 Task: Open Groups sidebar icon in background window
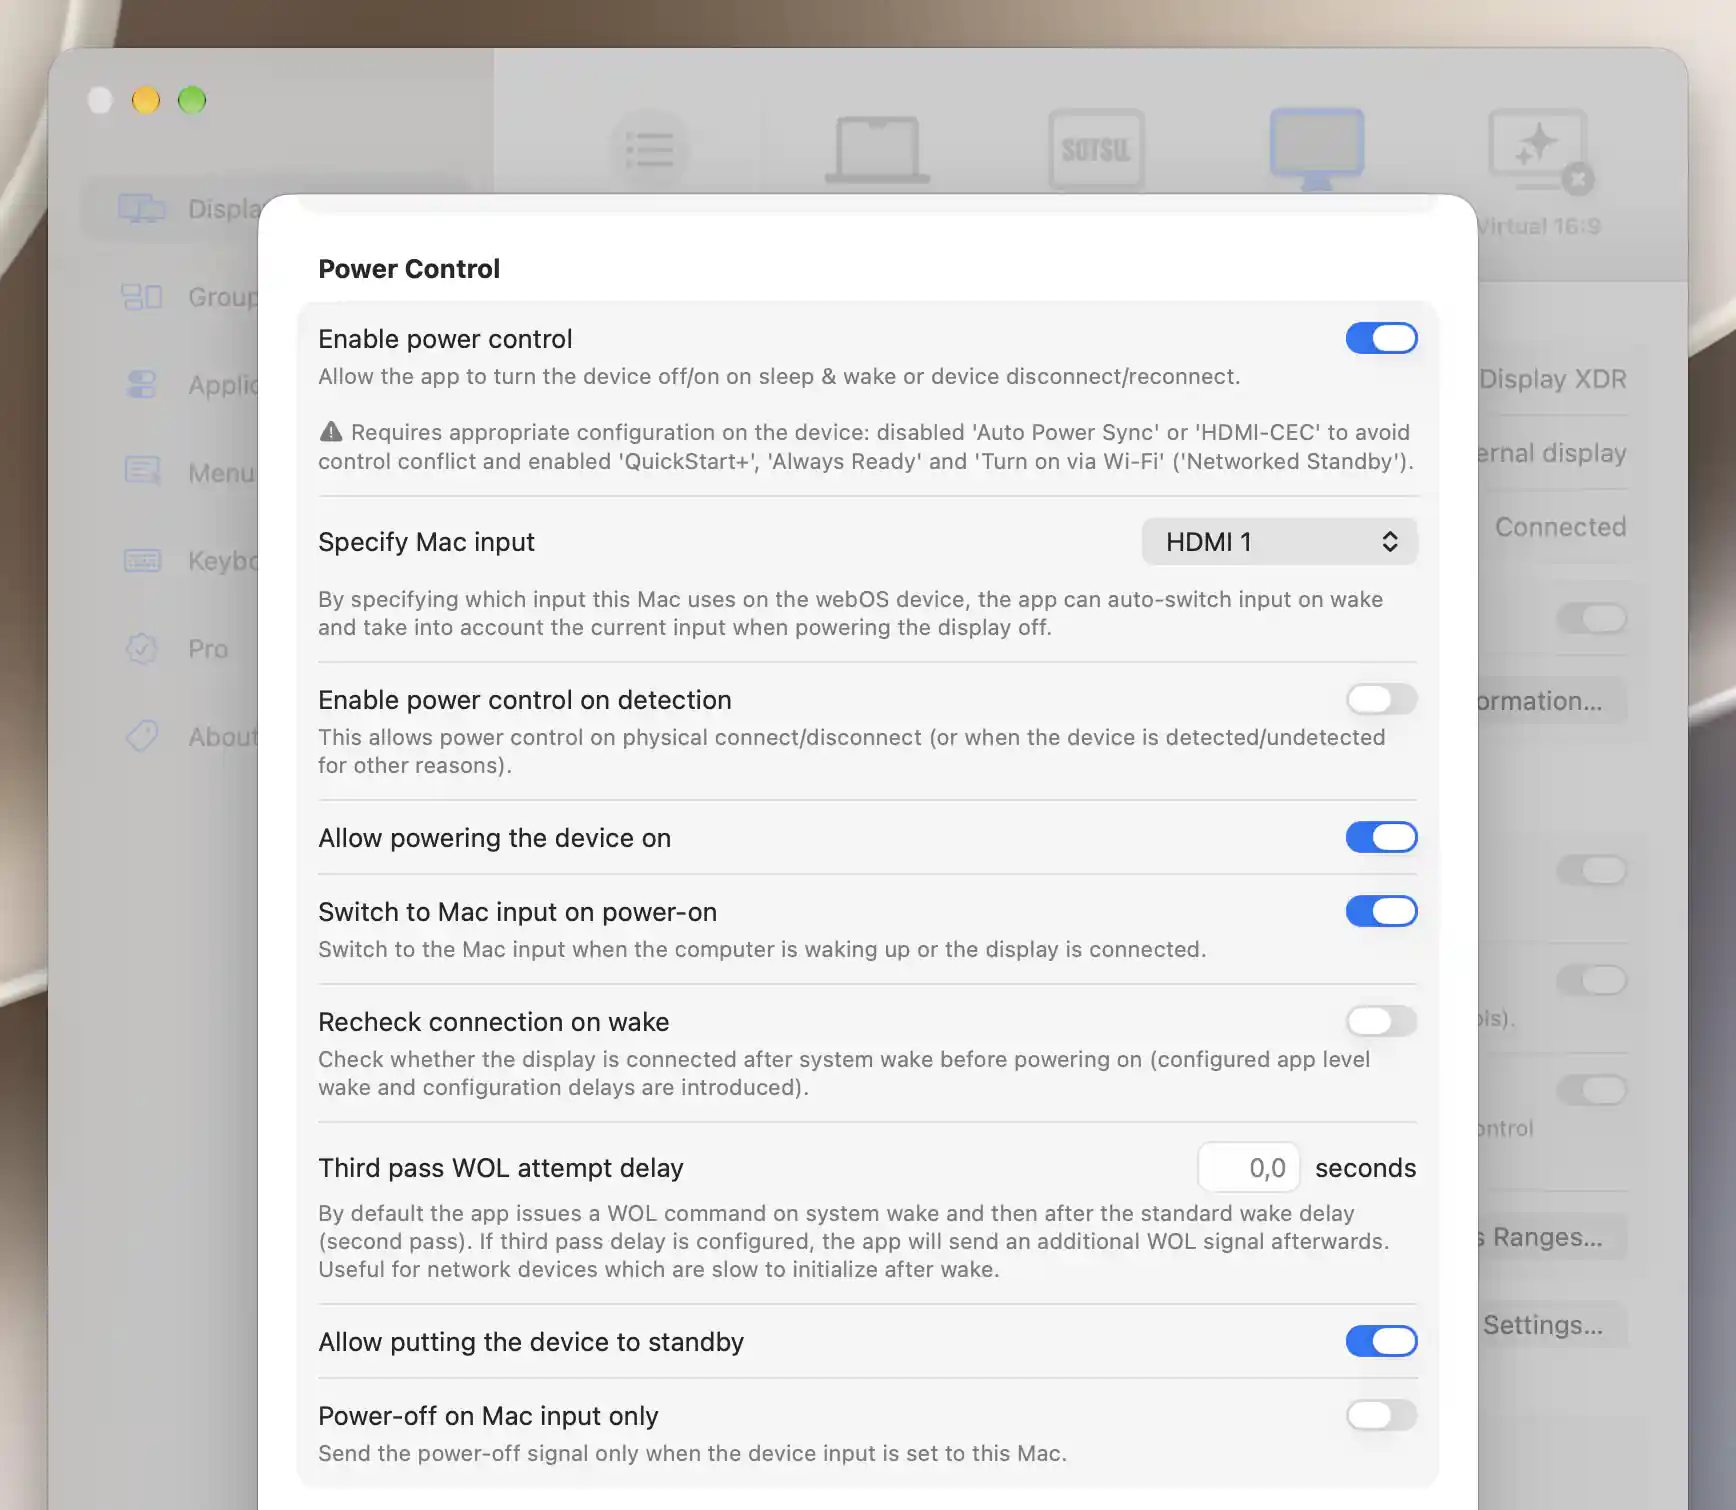[x=142, y=297]
